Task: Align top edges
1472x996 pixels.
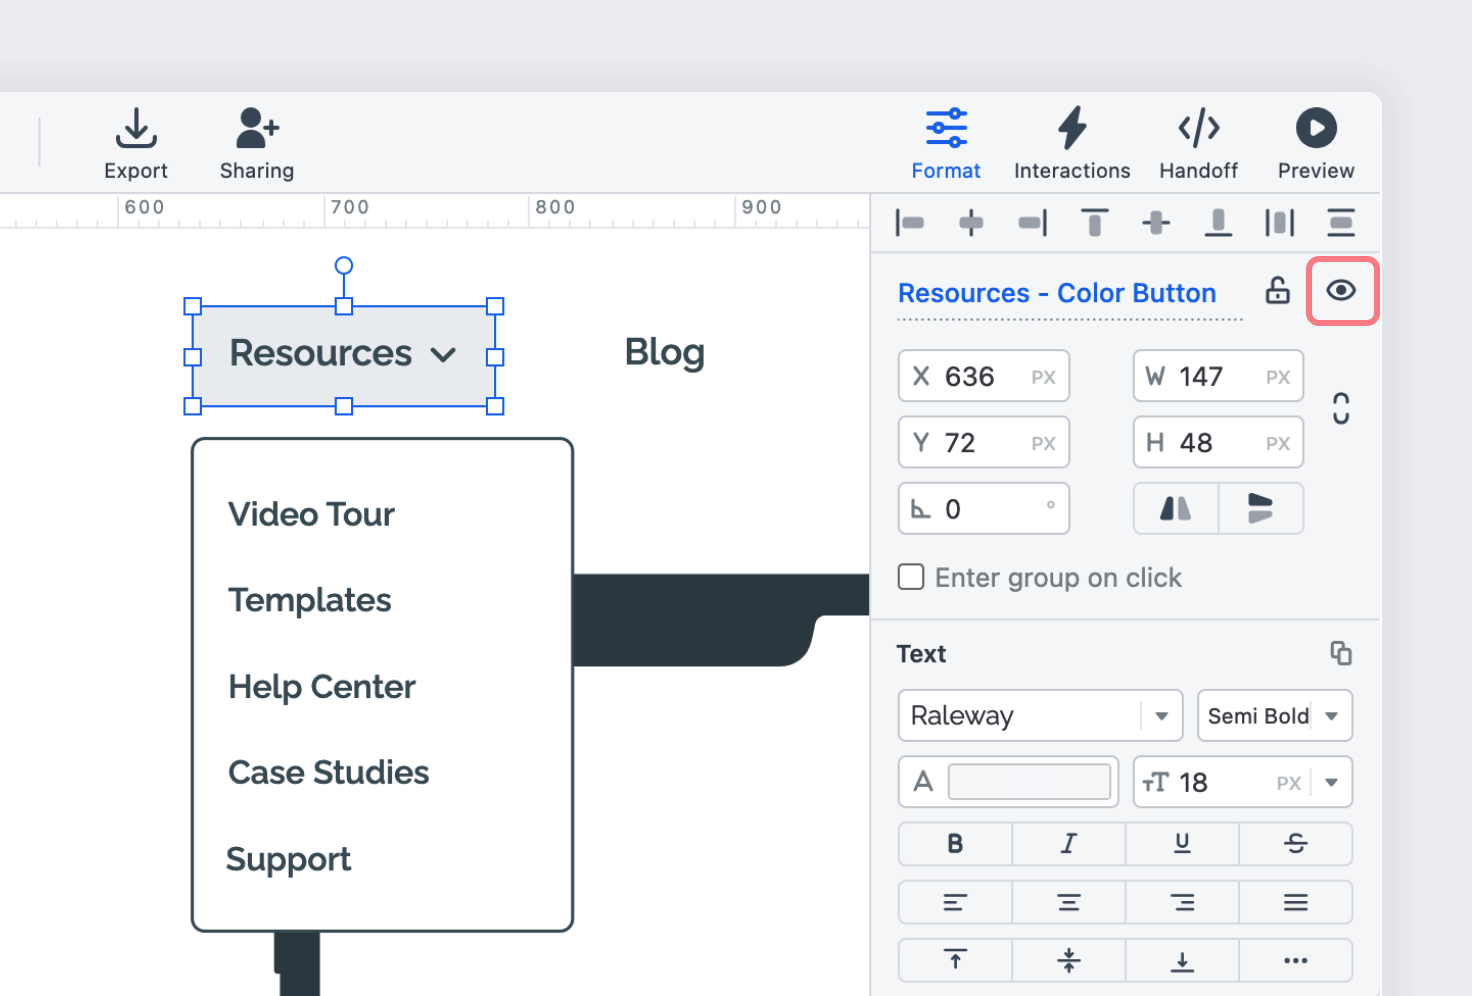Action: pos(1095,222)
